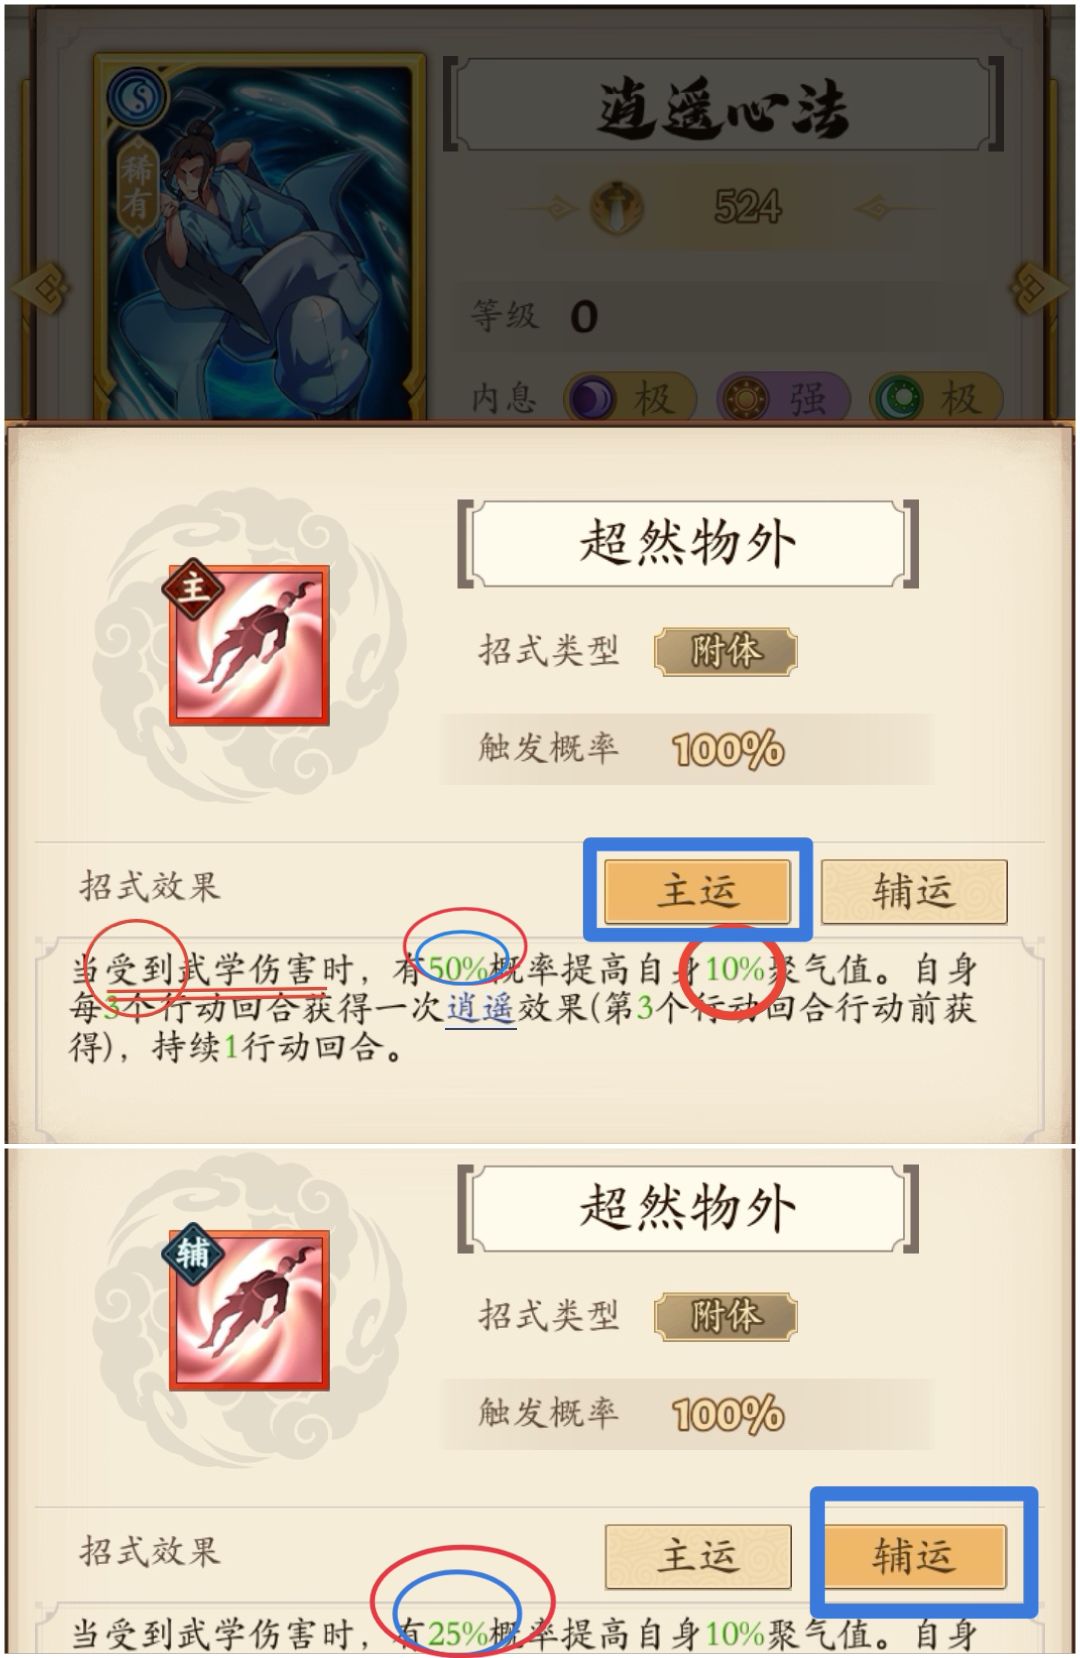The height and width of the screenshot is (1658, 1080).
Task: Select the purple moon 内息 icon
Action: click(x=592, y=399)
